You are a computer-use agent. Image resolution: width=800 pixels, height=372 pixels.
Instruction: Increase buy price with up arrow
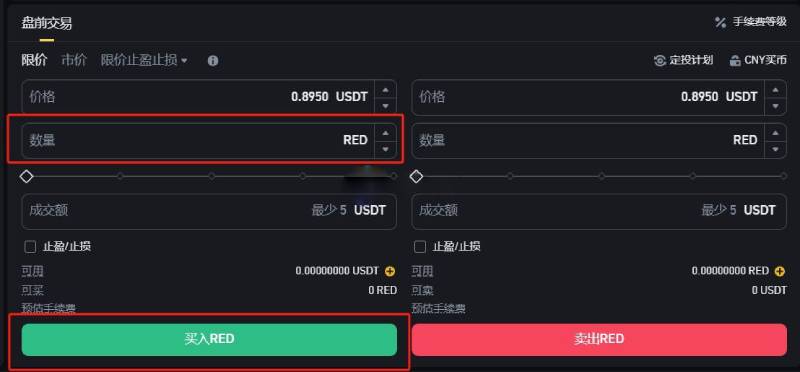click(385, 90)
